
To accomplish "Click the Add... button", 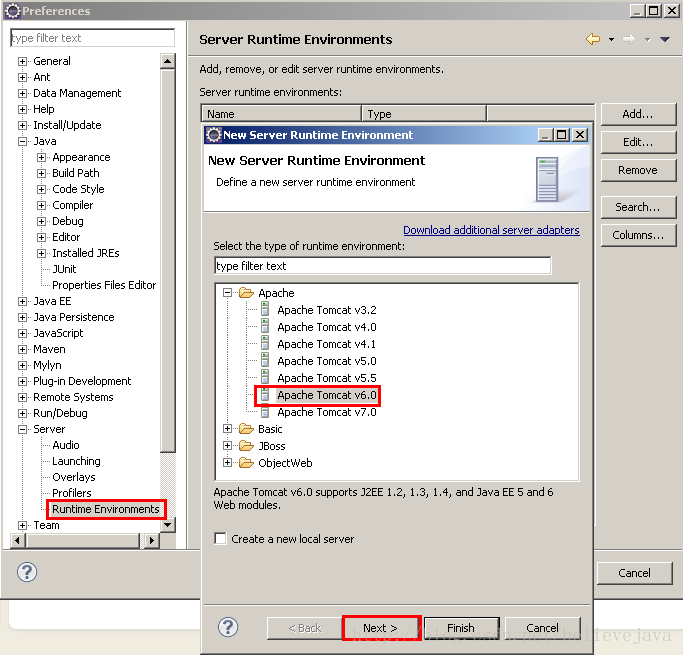I will tap(638, 114).
